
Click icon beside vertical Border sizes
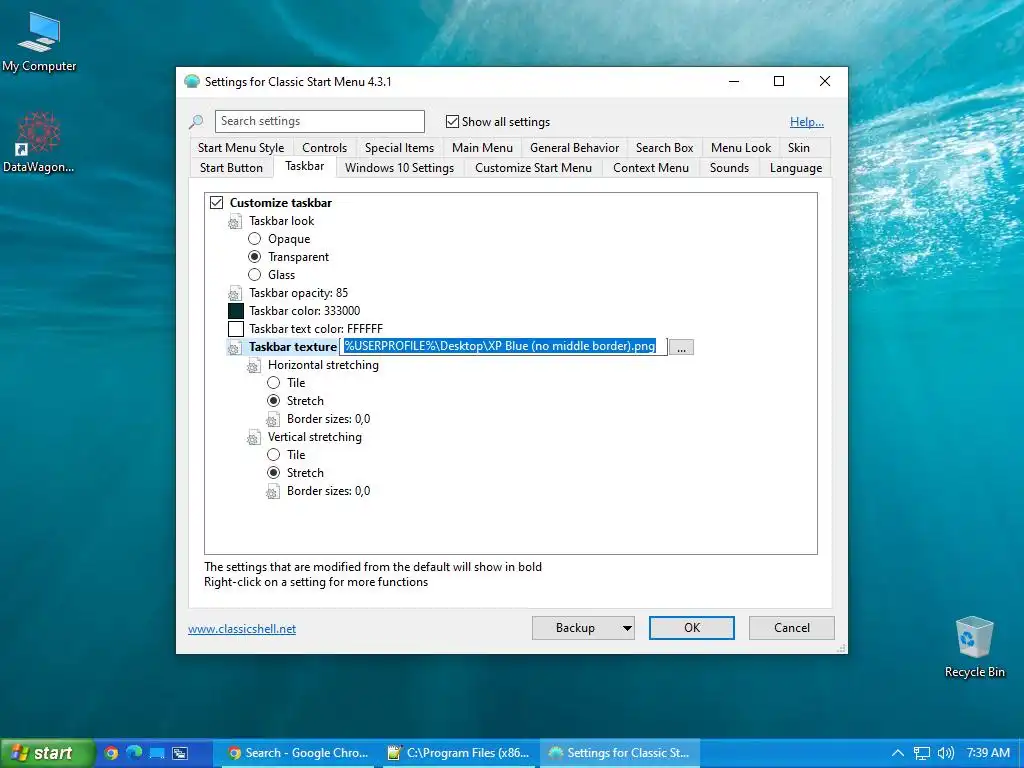pyautogui.click(x=273, y=491)
